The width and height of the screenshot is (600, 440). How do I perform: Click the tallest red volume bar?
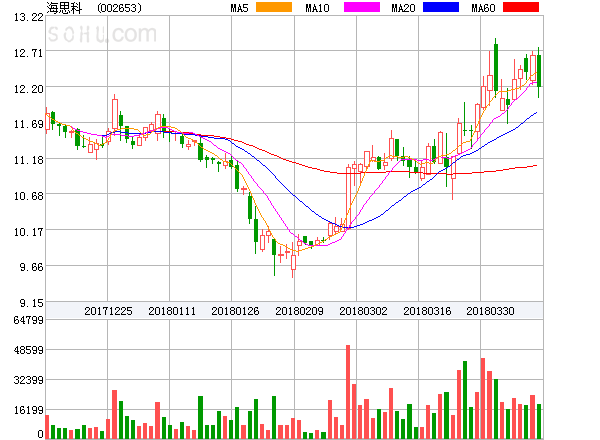(348, 392)
